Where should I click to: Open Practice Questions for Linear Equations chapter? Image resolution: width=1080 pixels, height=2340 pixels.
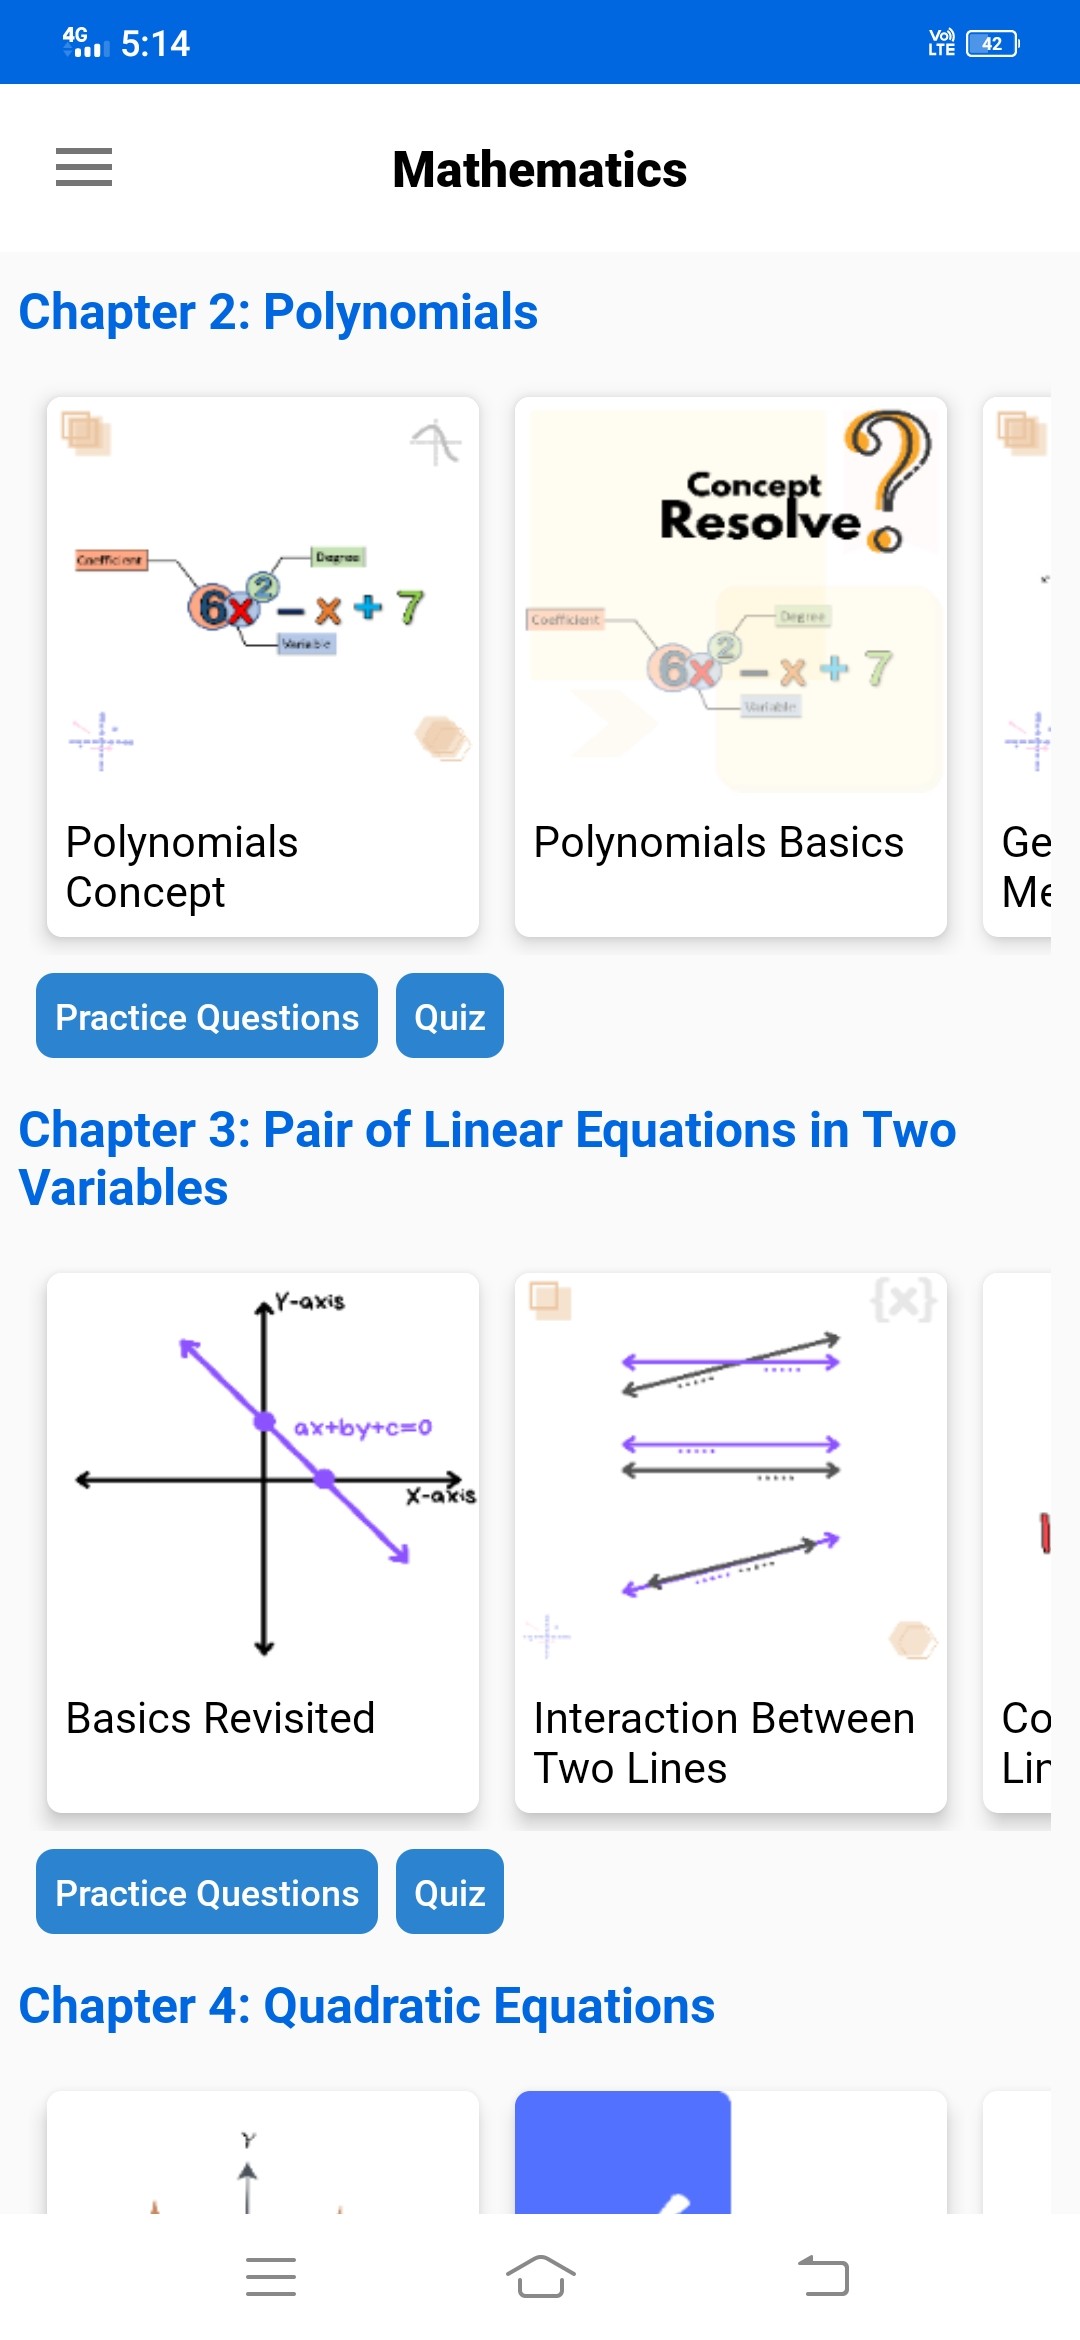pyautogui.click(x=207, y=1892)
